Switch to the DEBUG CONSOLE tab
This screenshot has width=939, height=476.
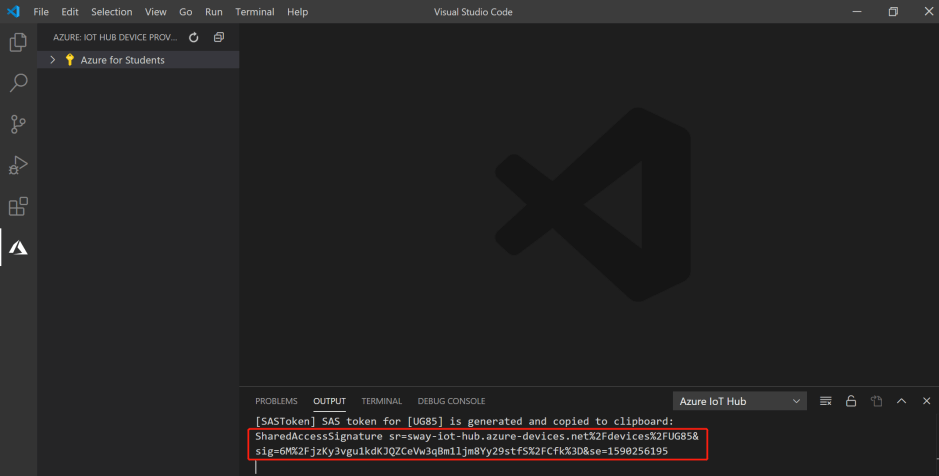[451, 401]
